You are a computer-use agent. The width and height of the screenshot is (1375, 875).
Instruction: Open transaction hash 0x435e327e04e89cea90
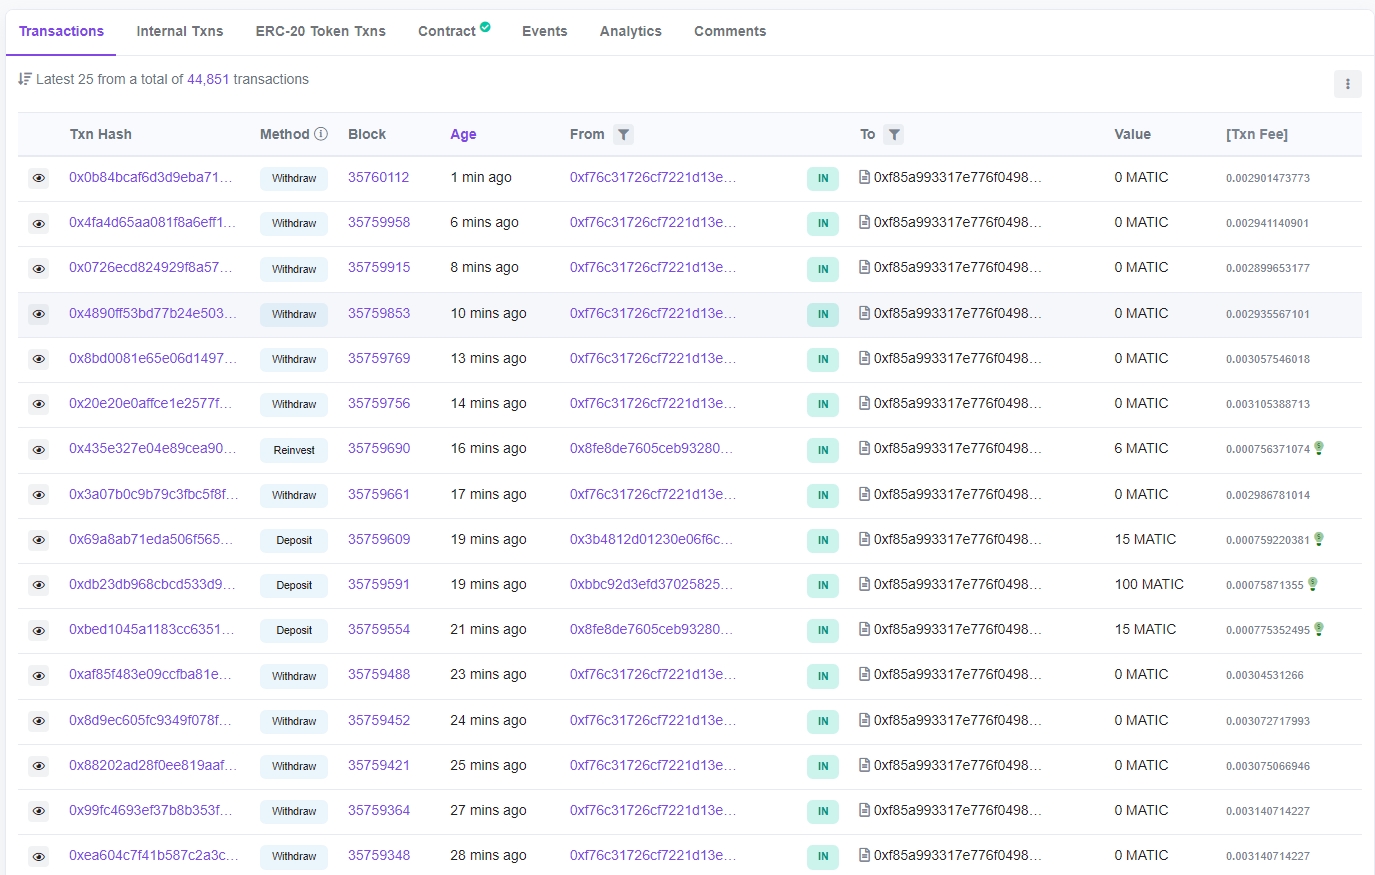tap(153, 448)
